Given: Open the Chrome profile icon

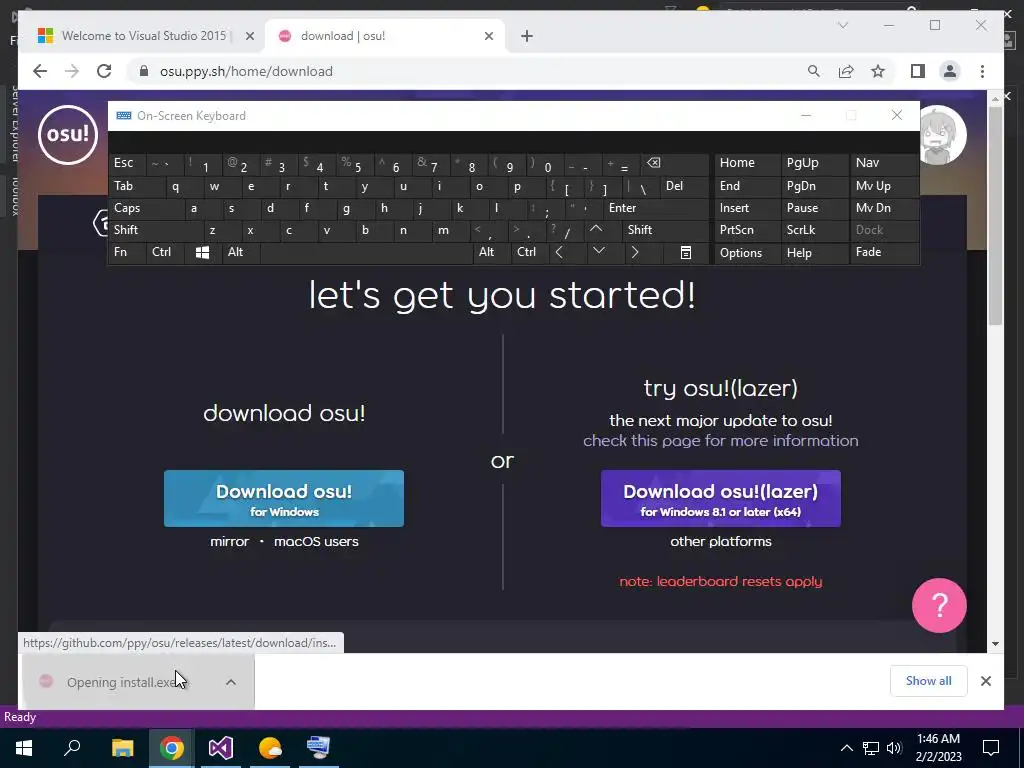Looking at the screenshot, I should (x=950, y=71).
